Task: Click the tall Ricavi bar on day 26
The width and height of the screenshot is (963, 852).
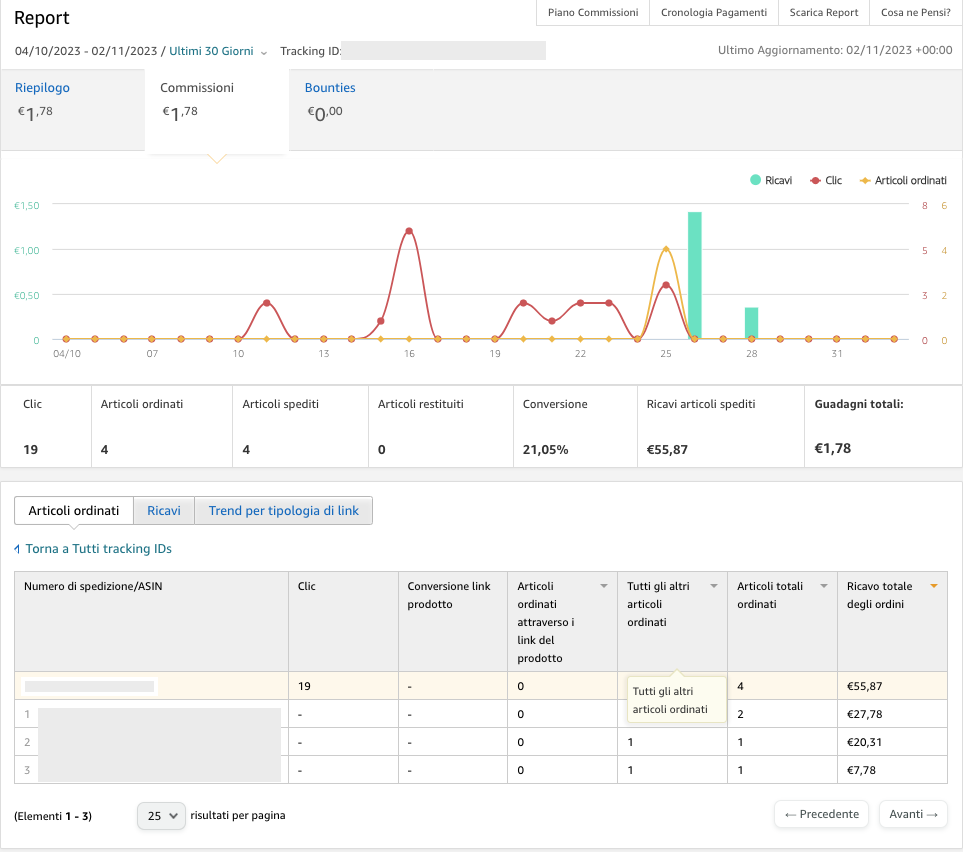Action: pos(695,275)
